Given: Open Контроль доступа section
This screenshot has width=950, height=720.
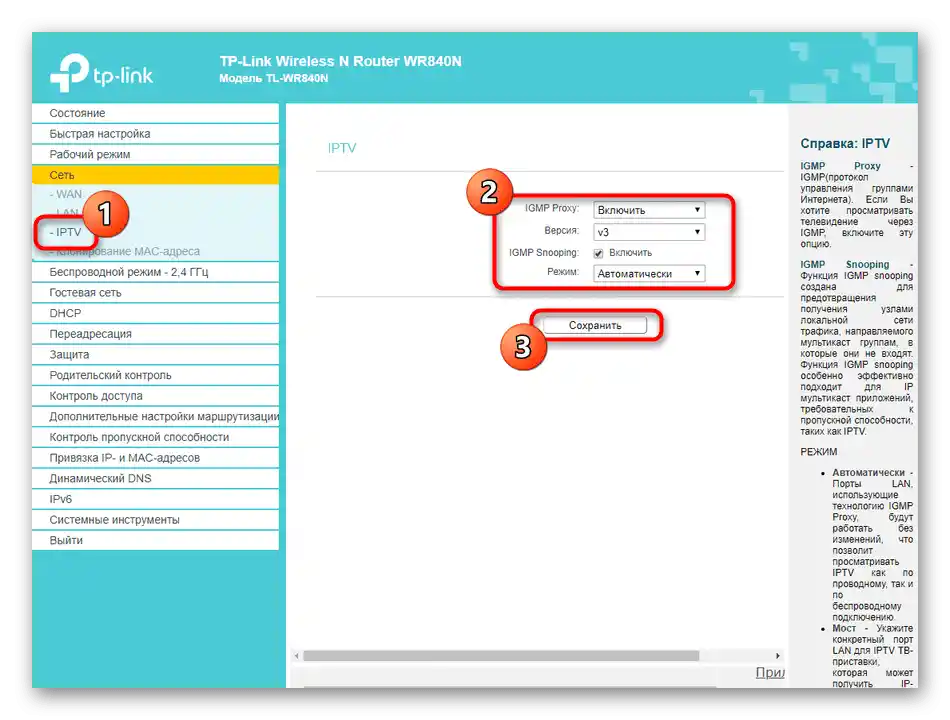Looking at the screenshot, I should (155, 396).
